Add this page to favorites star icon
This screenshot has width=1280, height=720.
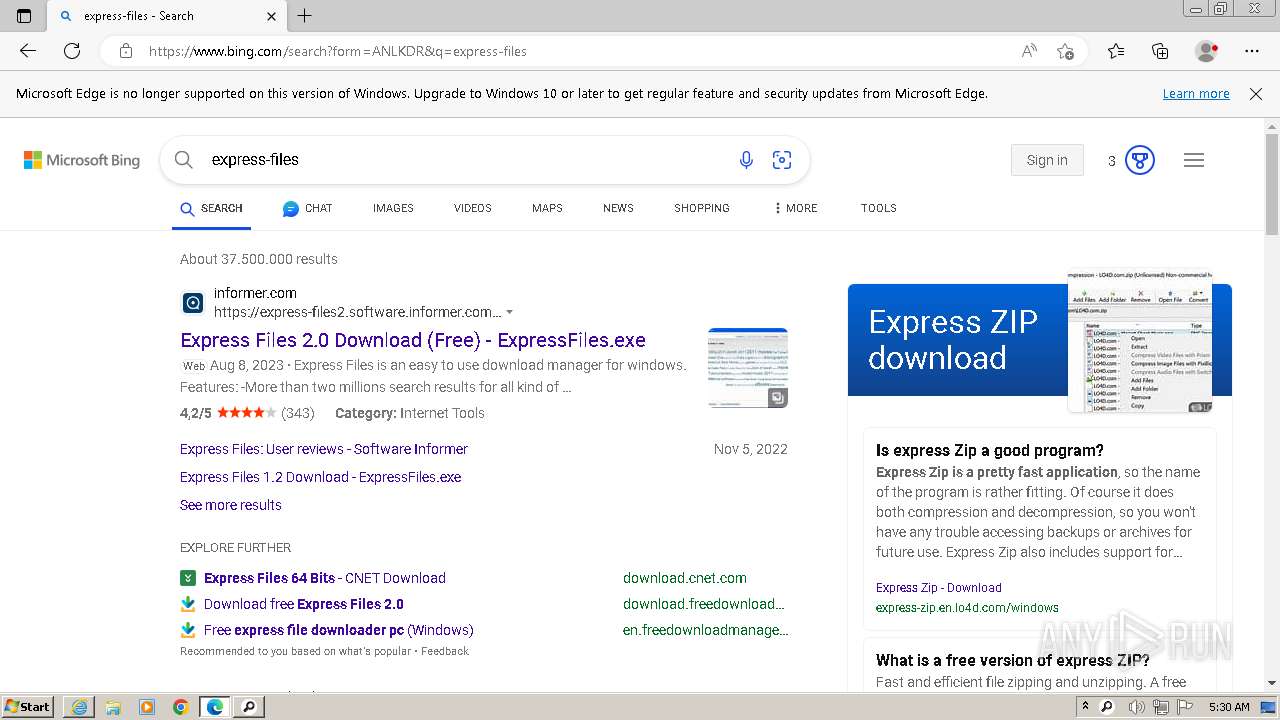tap(1065, 51)
